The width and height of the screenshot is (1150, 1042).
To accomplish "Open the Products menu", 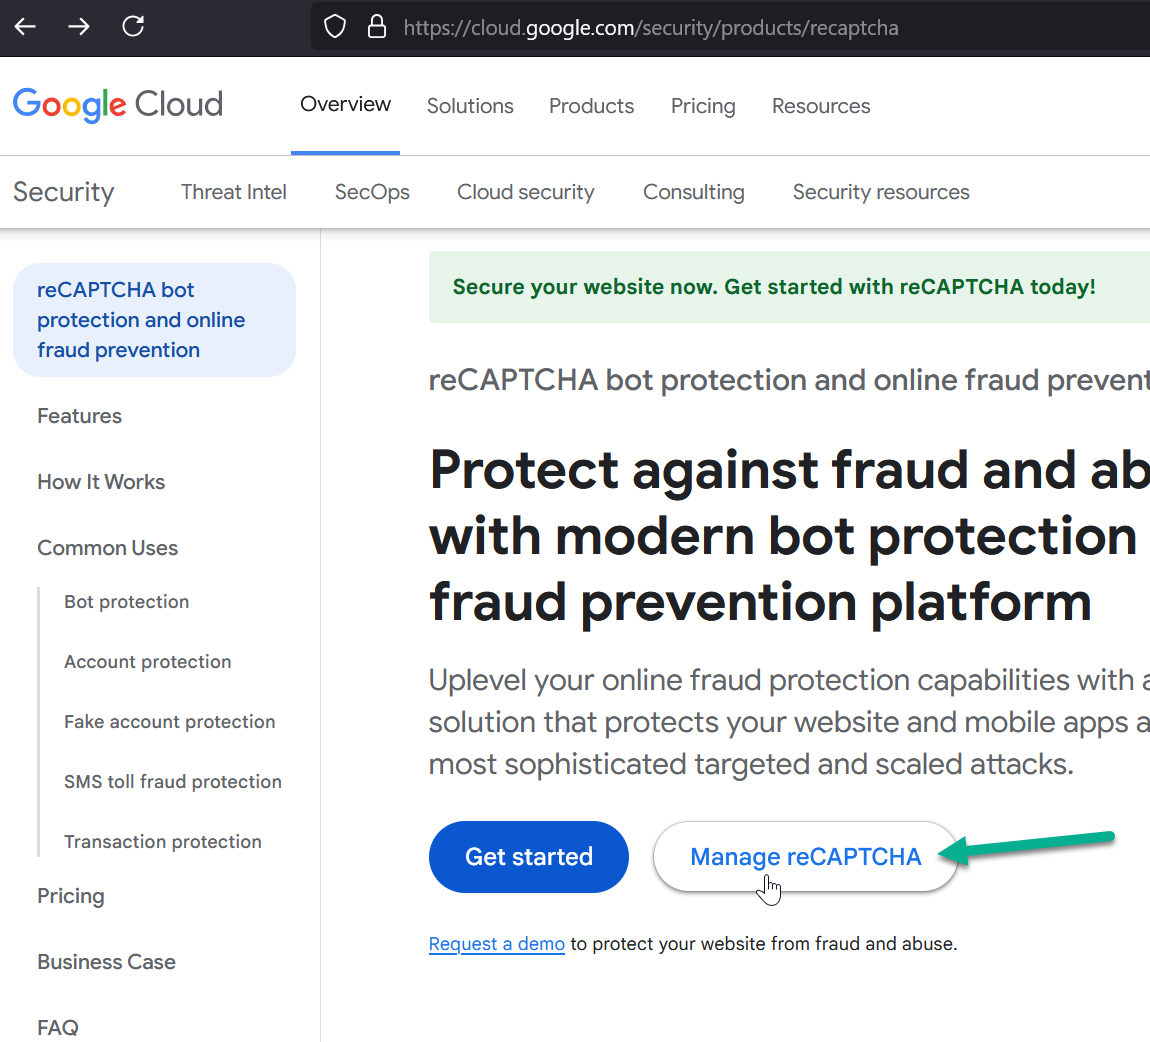I will (591, 106).
